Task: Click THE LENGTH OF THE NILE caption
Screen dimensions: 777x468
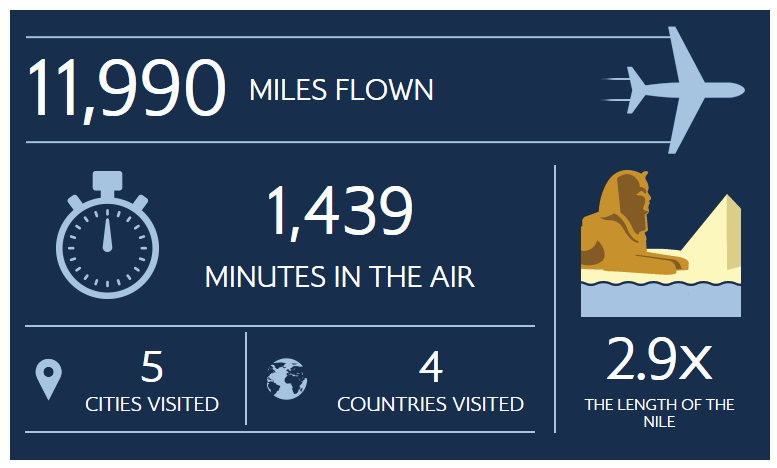Action: click(660, 413)
